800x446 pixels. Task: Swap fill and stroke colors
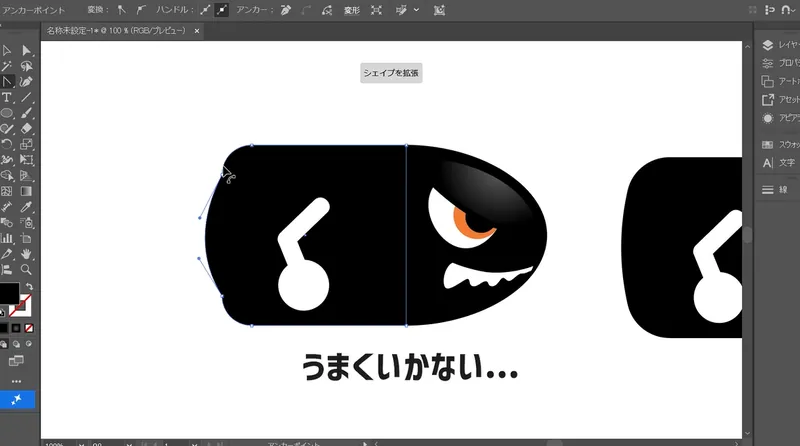point(29,286)
